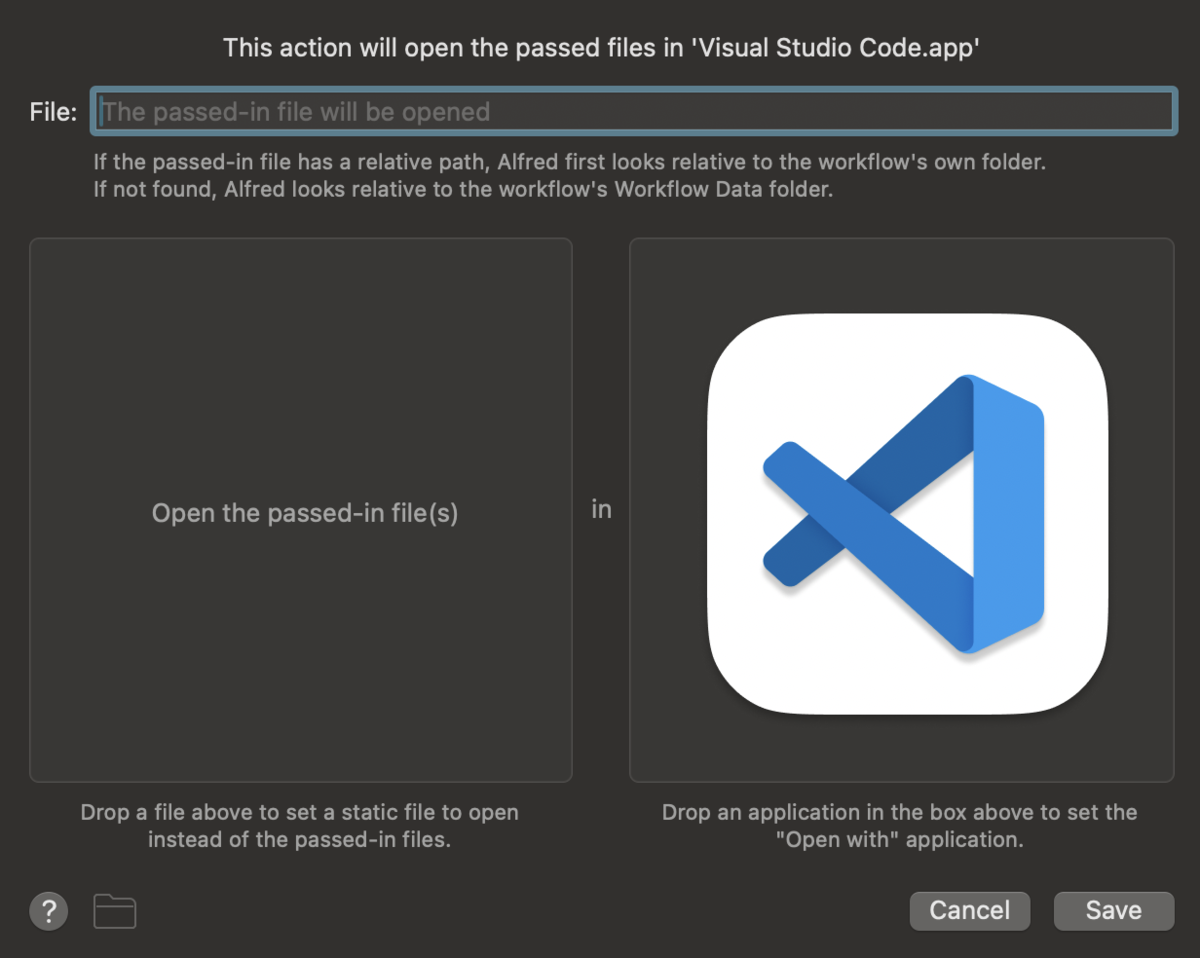This screenshot has width=1200, height=958.
Task: Save the Open File action settings
Action: pyautogui.click(x=1113, y=910)
